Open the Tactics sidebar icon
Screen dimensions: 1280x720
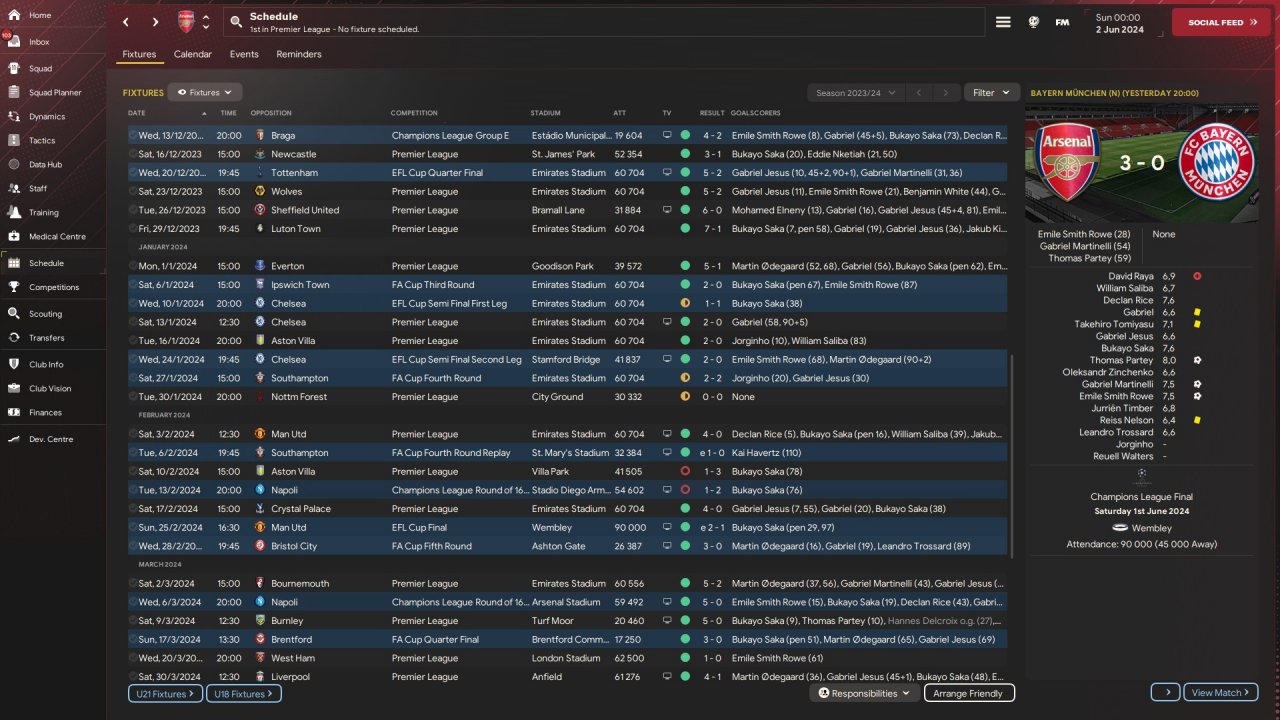[x=14, y=141]
